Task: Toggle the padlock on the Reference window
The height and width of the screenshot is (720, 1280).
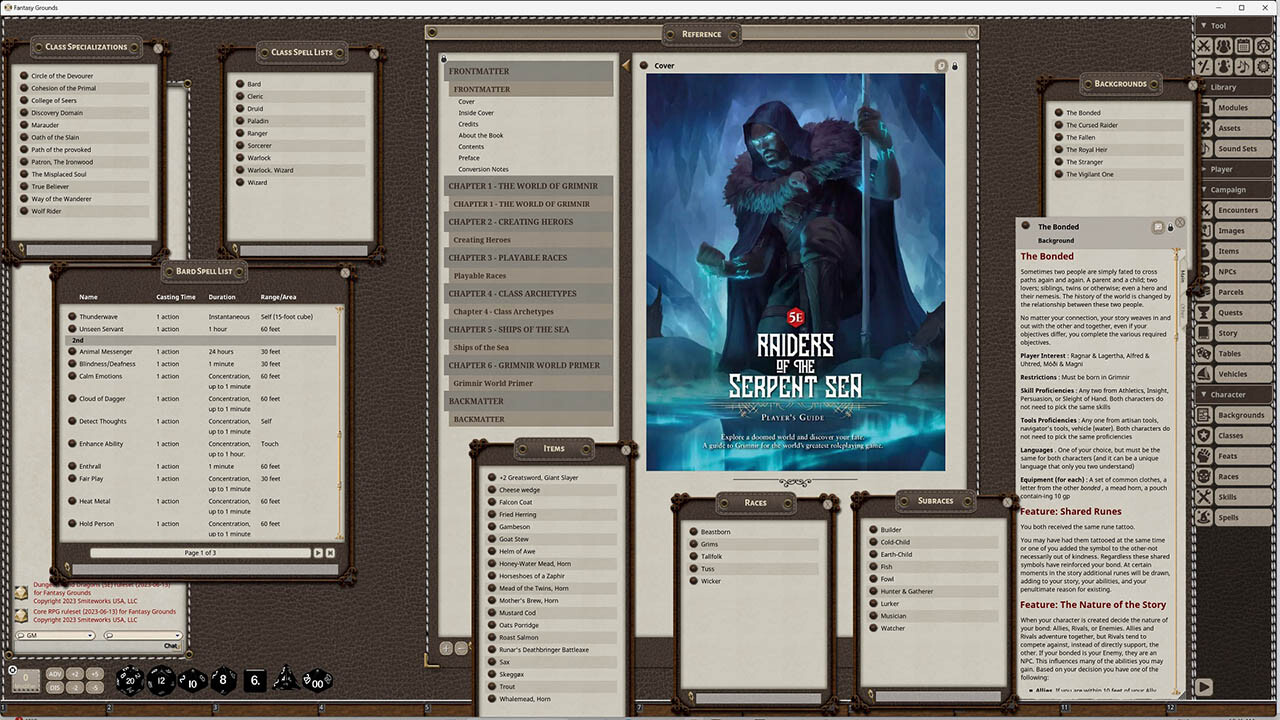Action: tap(955, 65)
